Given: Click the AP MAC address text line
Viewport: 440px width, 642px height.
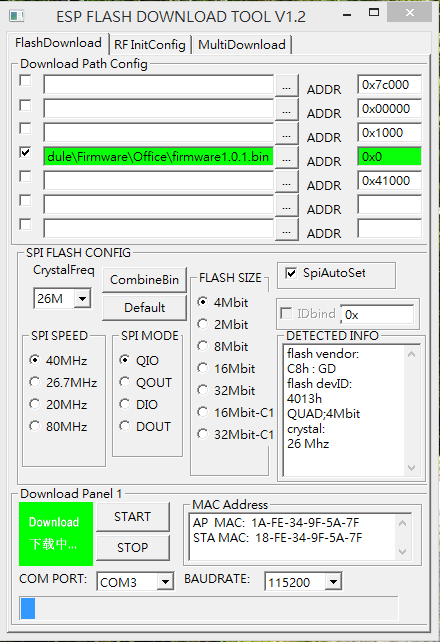Looking at the screenshot, I should pos(276,523).
